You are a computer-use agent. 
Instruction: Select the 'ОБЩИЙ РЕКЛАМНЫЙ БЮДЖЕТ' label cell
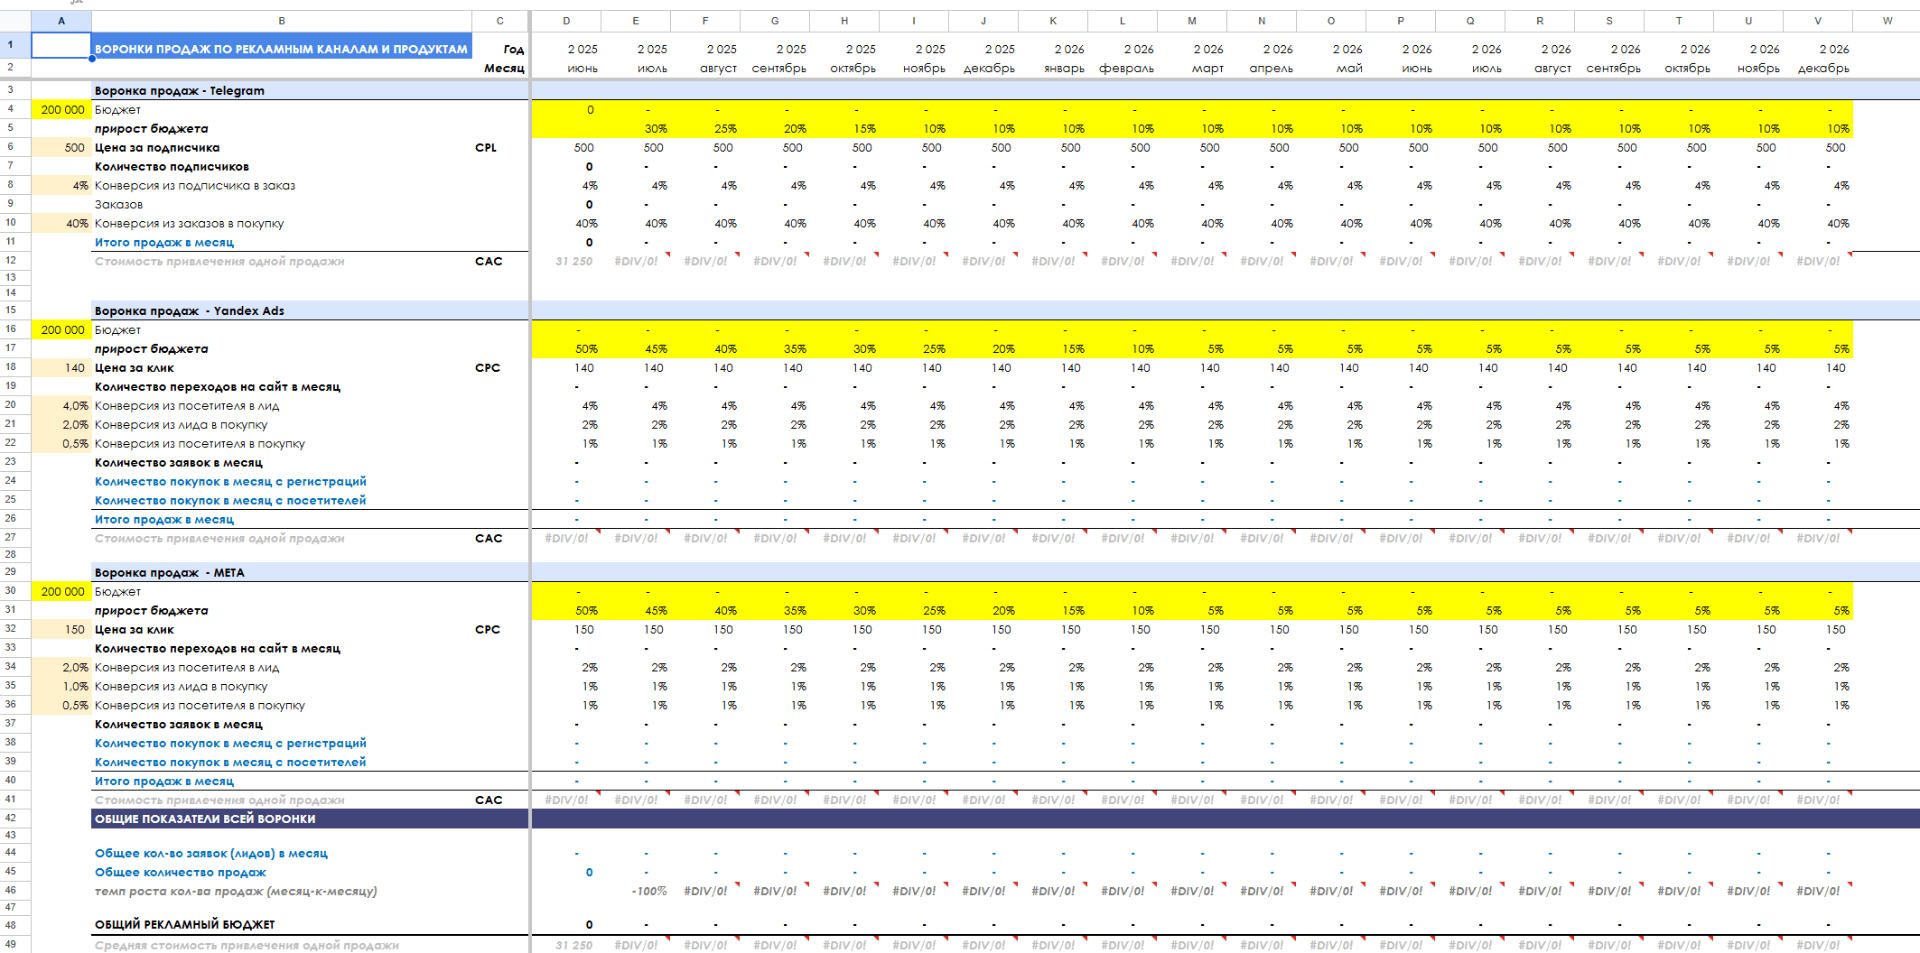(x=185, y=924)
